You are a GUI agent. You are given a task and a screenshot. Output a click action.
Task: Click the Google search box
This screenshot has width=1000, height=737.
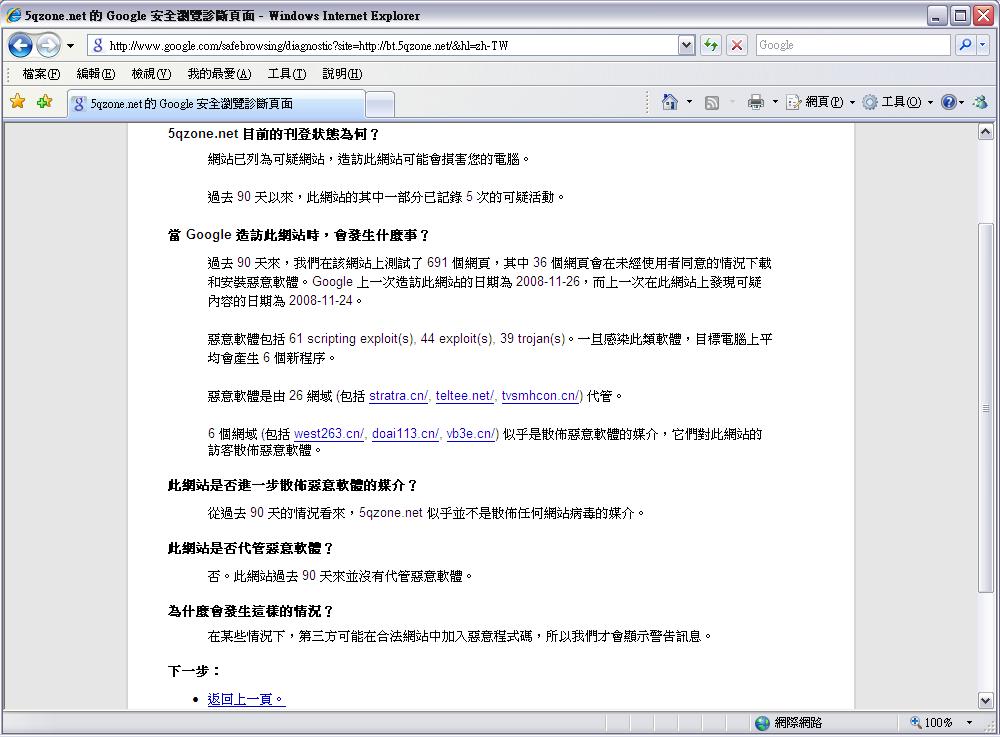853,45
